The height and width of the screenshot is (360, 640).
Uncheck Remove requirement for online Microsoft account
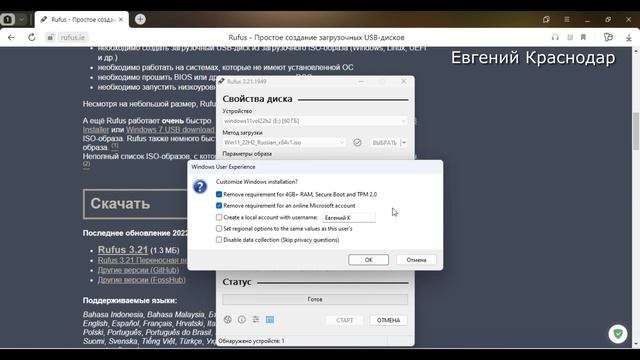[219, 206]
